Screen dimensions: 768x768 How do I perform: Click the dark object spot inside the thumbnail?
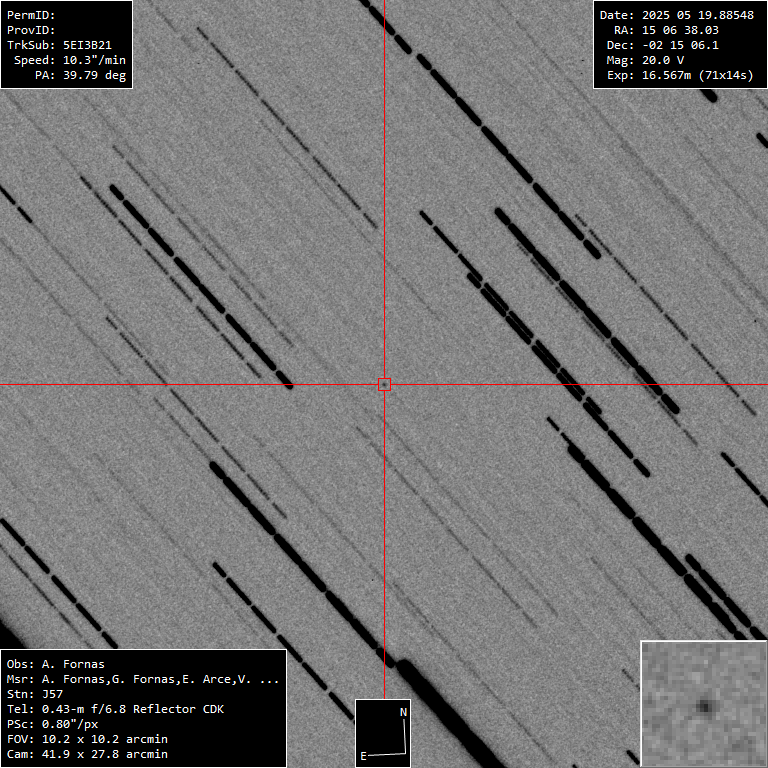pos(705,706)
